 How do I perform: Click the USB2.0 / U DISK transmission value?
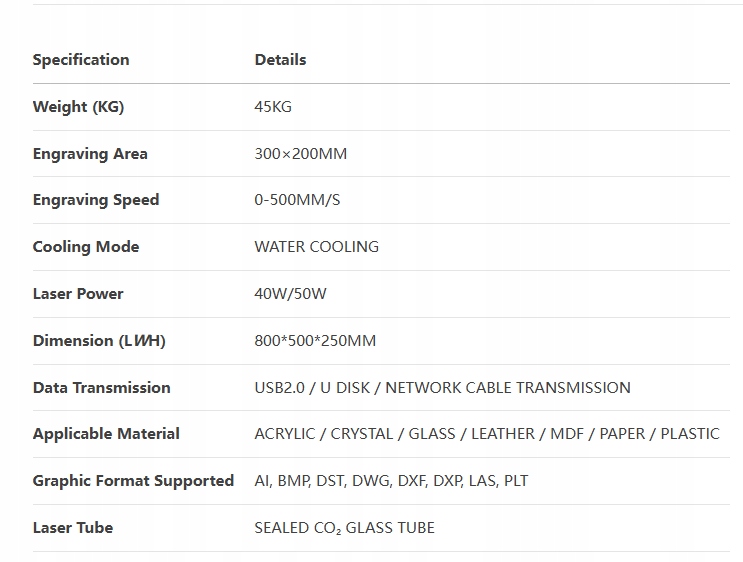[442, 388]
